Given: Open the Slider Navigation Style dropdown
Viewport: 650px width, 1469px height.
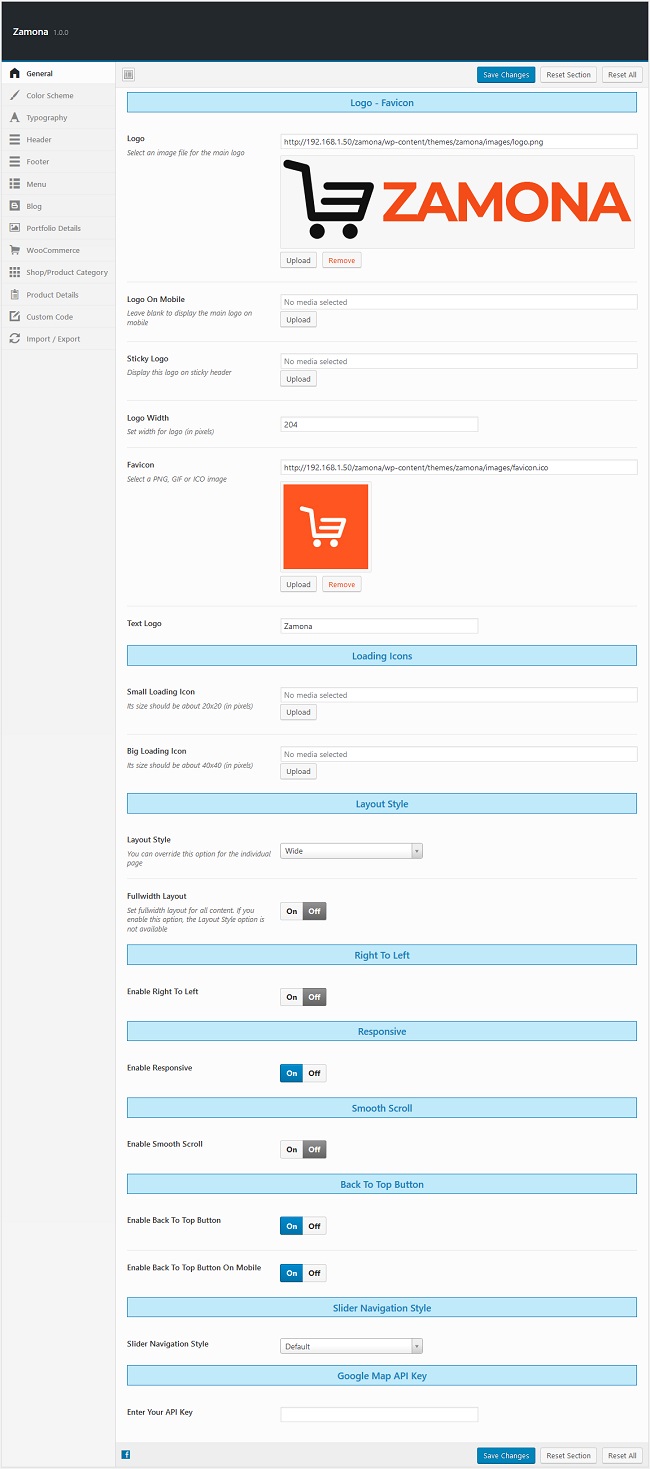Looking at the screenshot, I should click(352, 1346).
